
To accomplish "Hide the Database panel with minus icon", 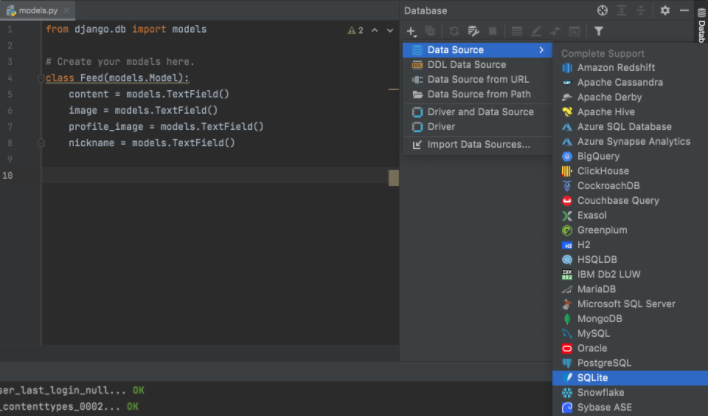I will 684,10.
